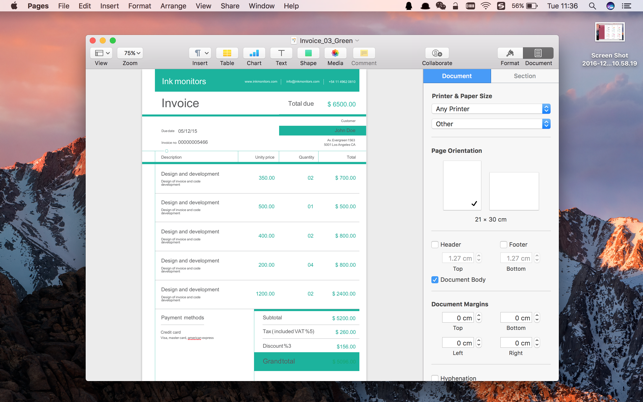The width and height of the screenshot is (643, 402).
Task: Insert a Chart from the toolbar
Action: click(x=254, y=53)
